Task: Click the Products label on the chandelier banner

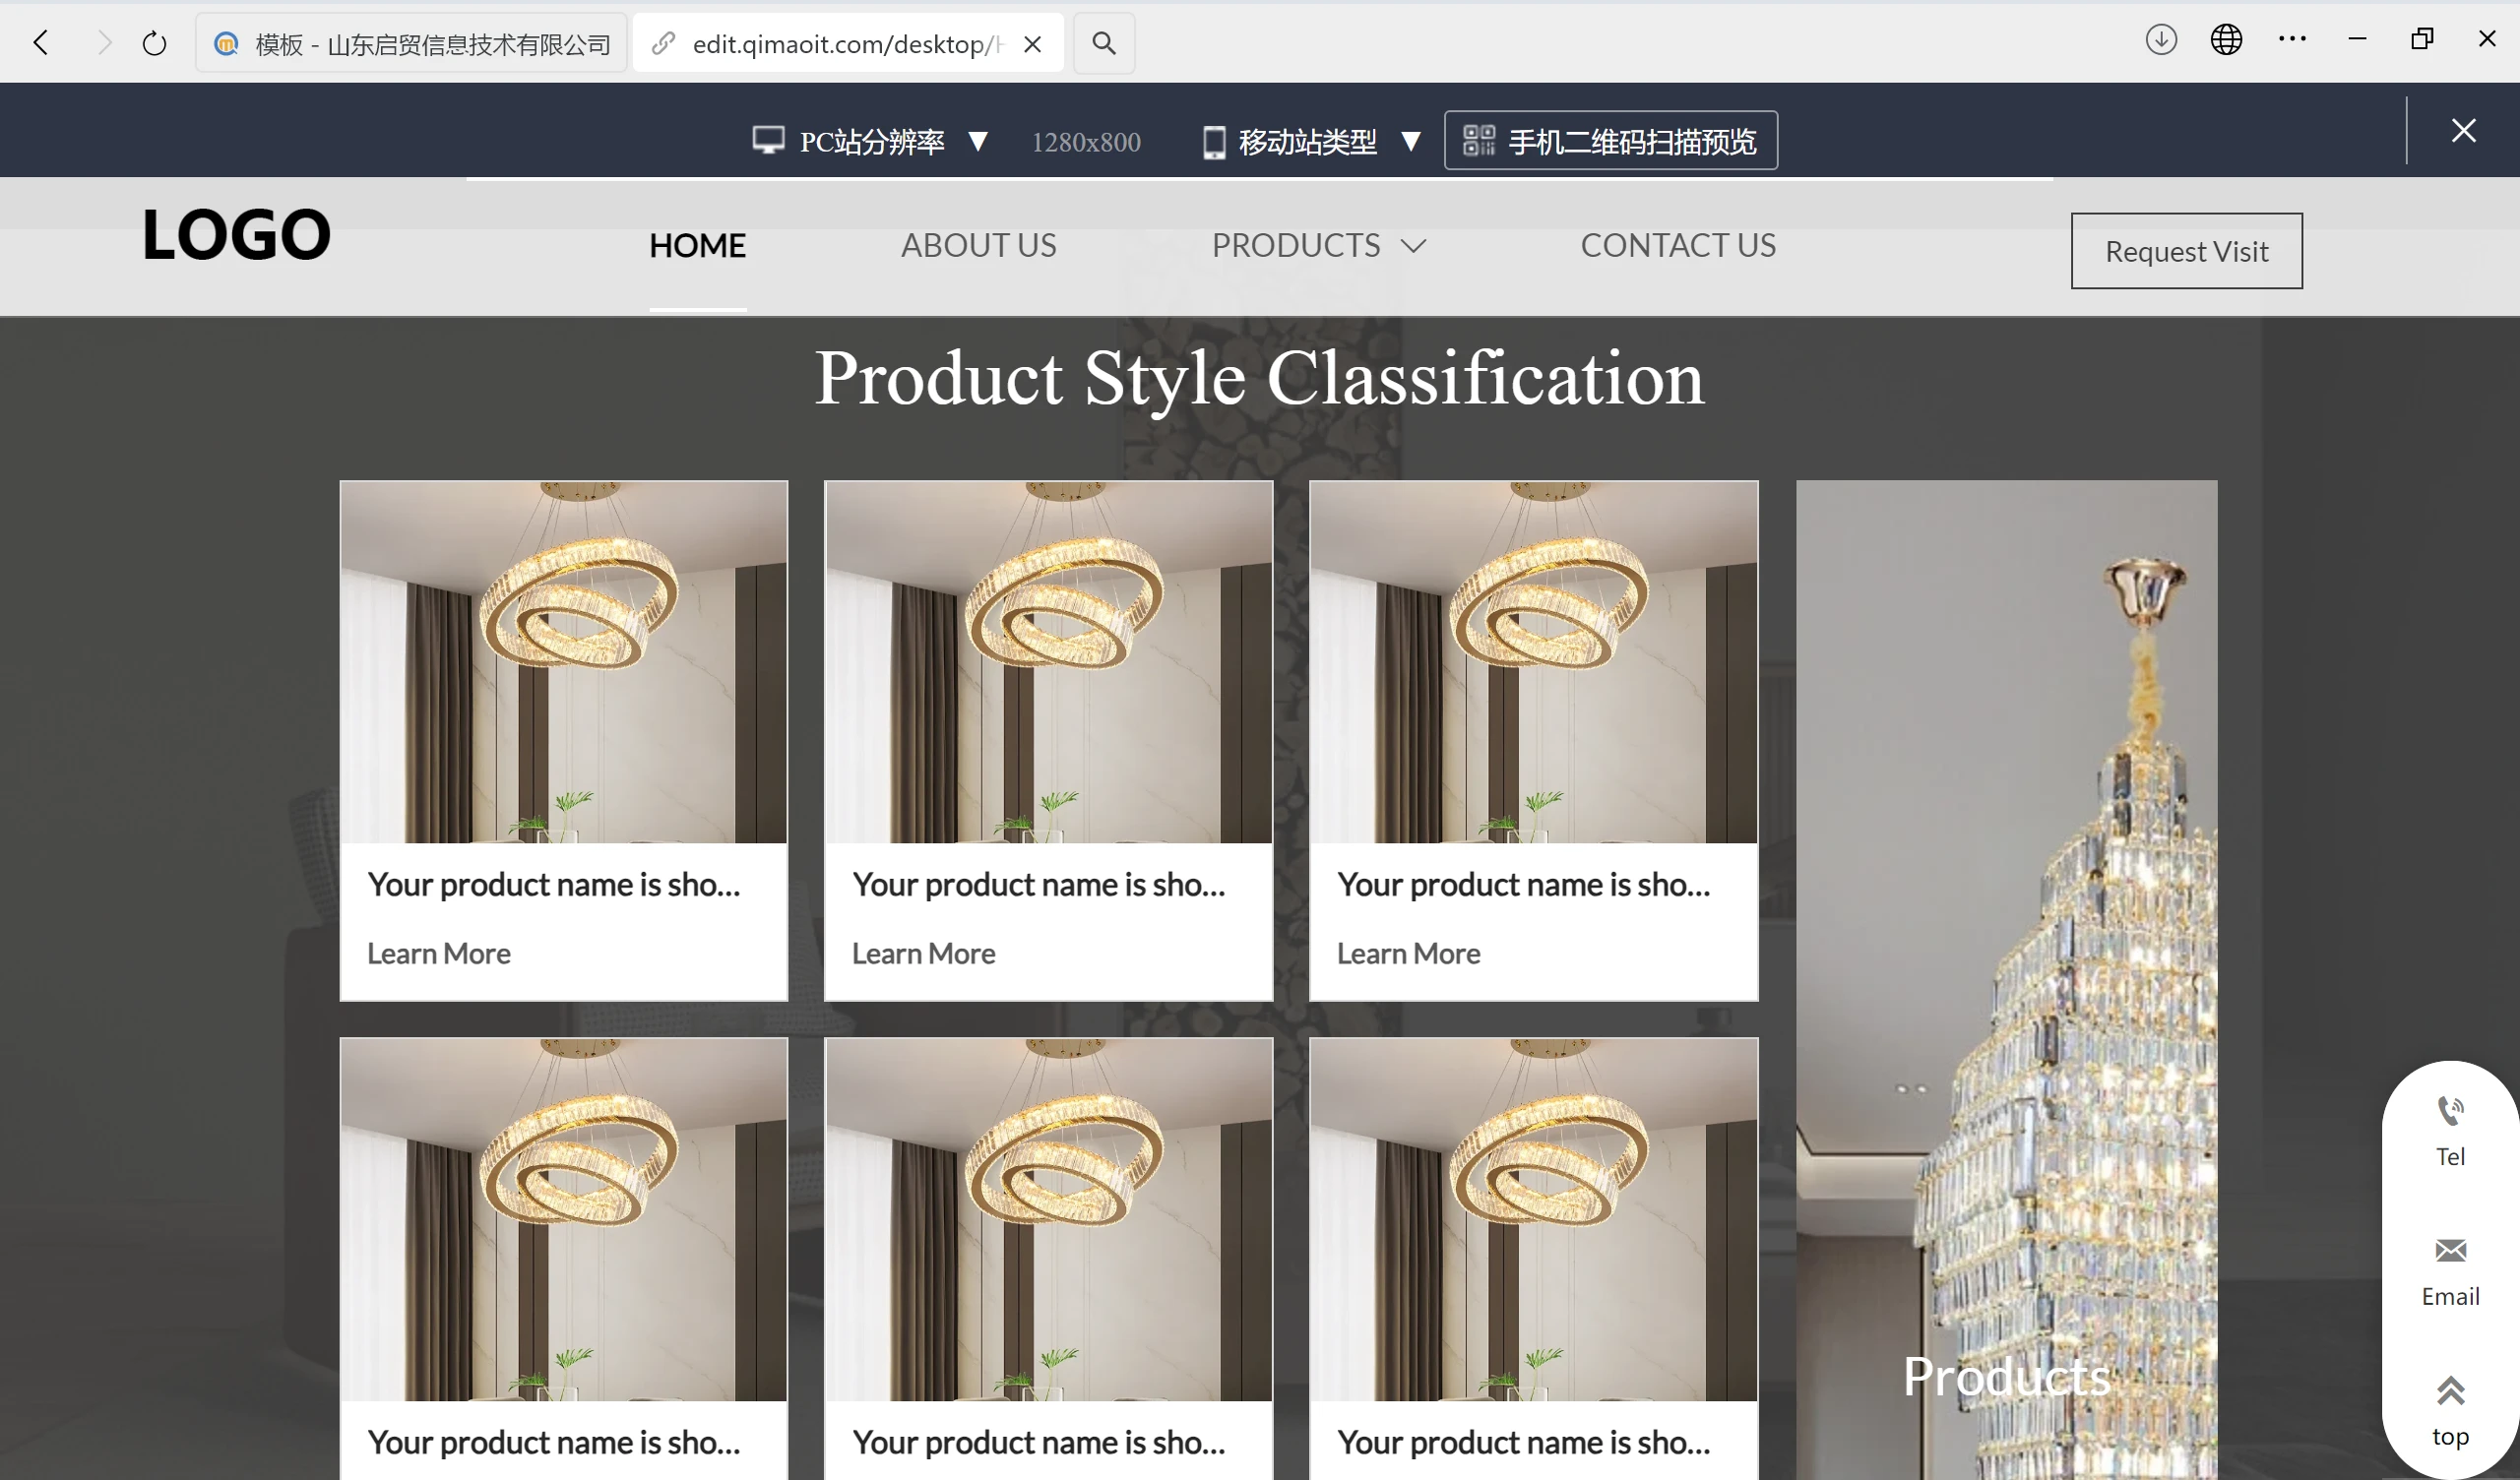Action: [2006, 1377]
